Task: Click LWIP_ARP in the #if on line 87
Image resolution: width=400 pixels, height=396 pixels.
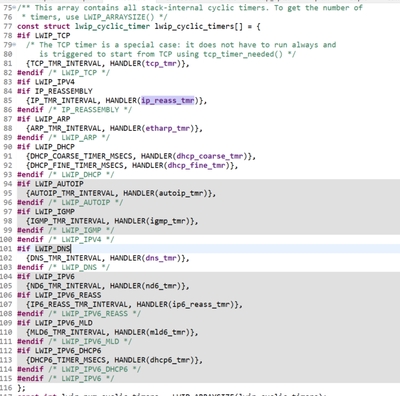Action: (53, 119)
